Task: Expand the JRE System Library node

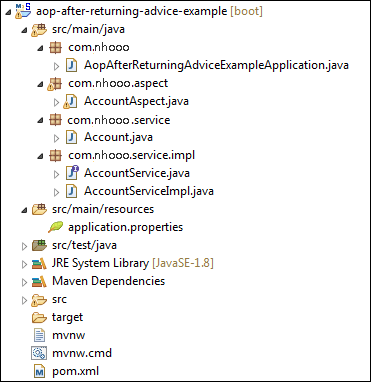Action: [24, 264]
